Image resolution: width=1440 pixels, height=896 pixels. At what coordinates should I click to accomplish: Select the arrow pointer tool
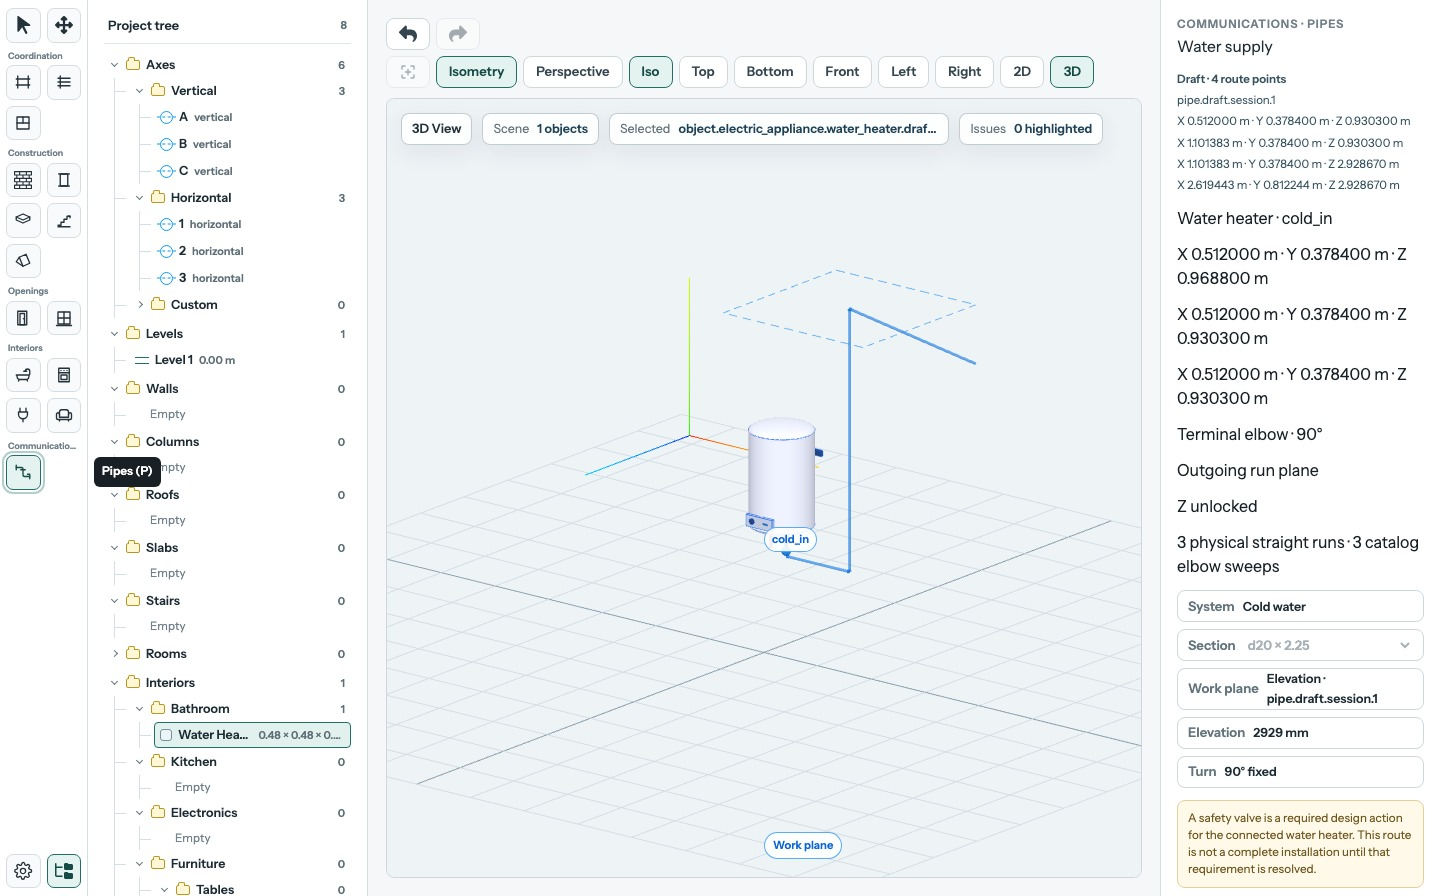(x=23, y=25)
